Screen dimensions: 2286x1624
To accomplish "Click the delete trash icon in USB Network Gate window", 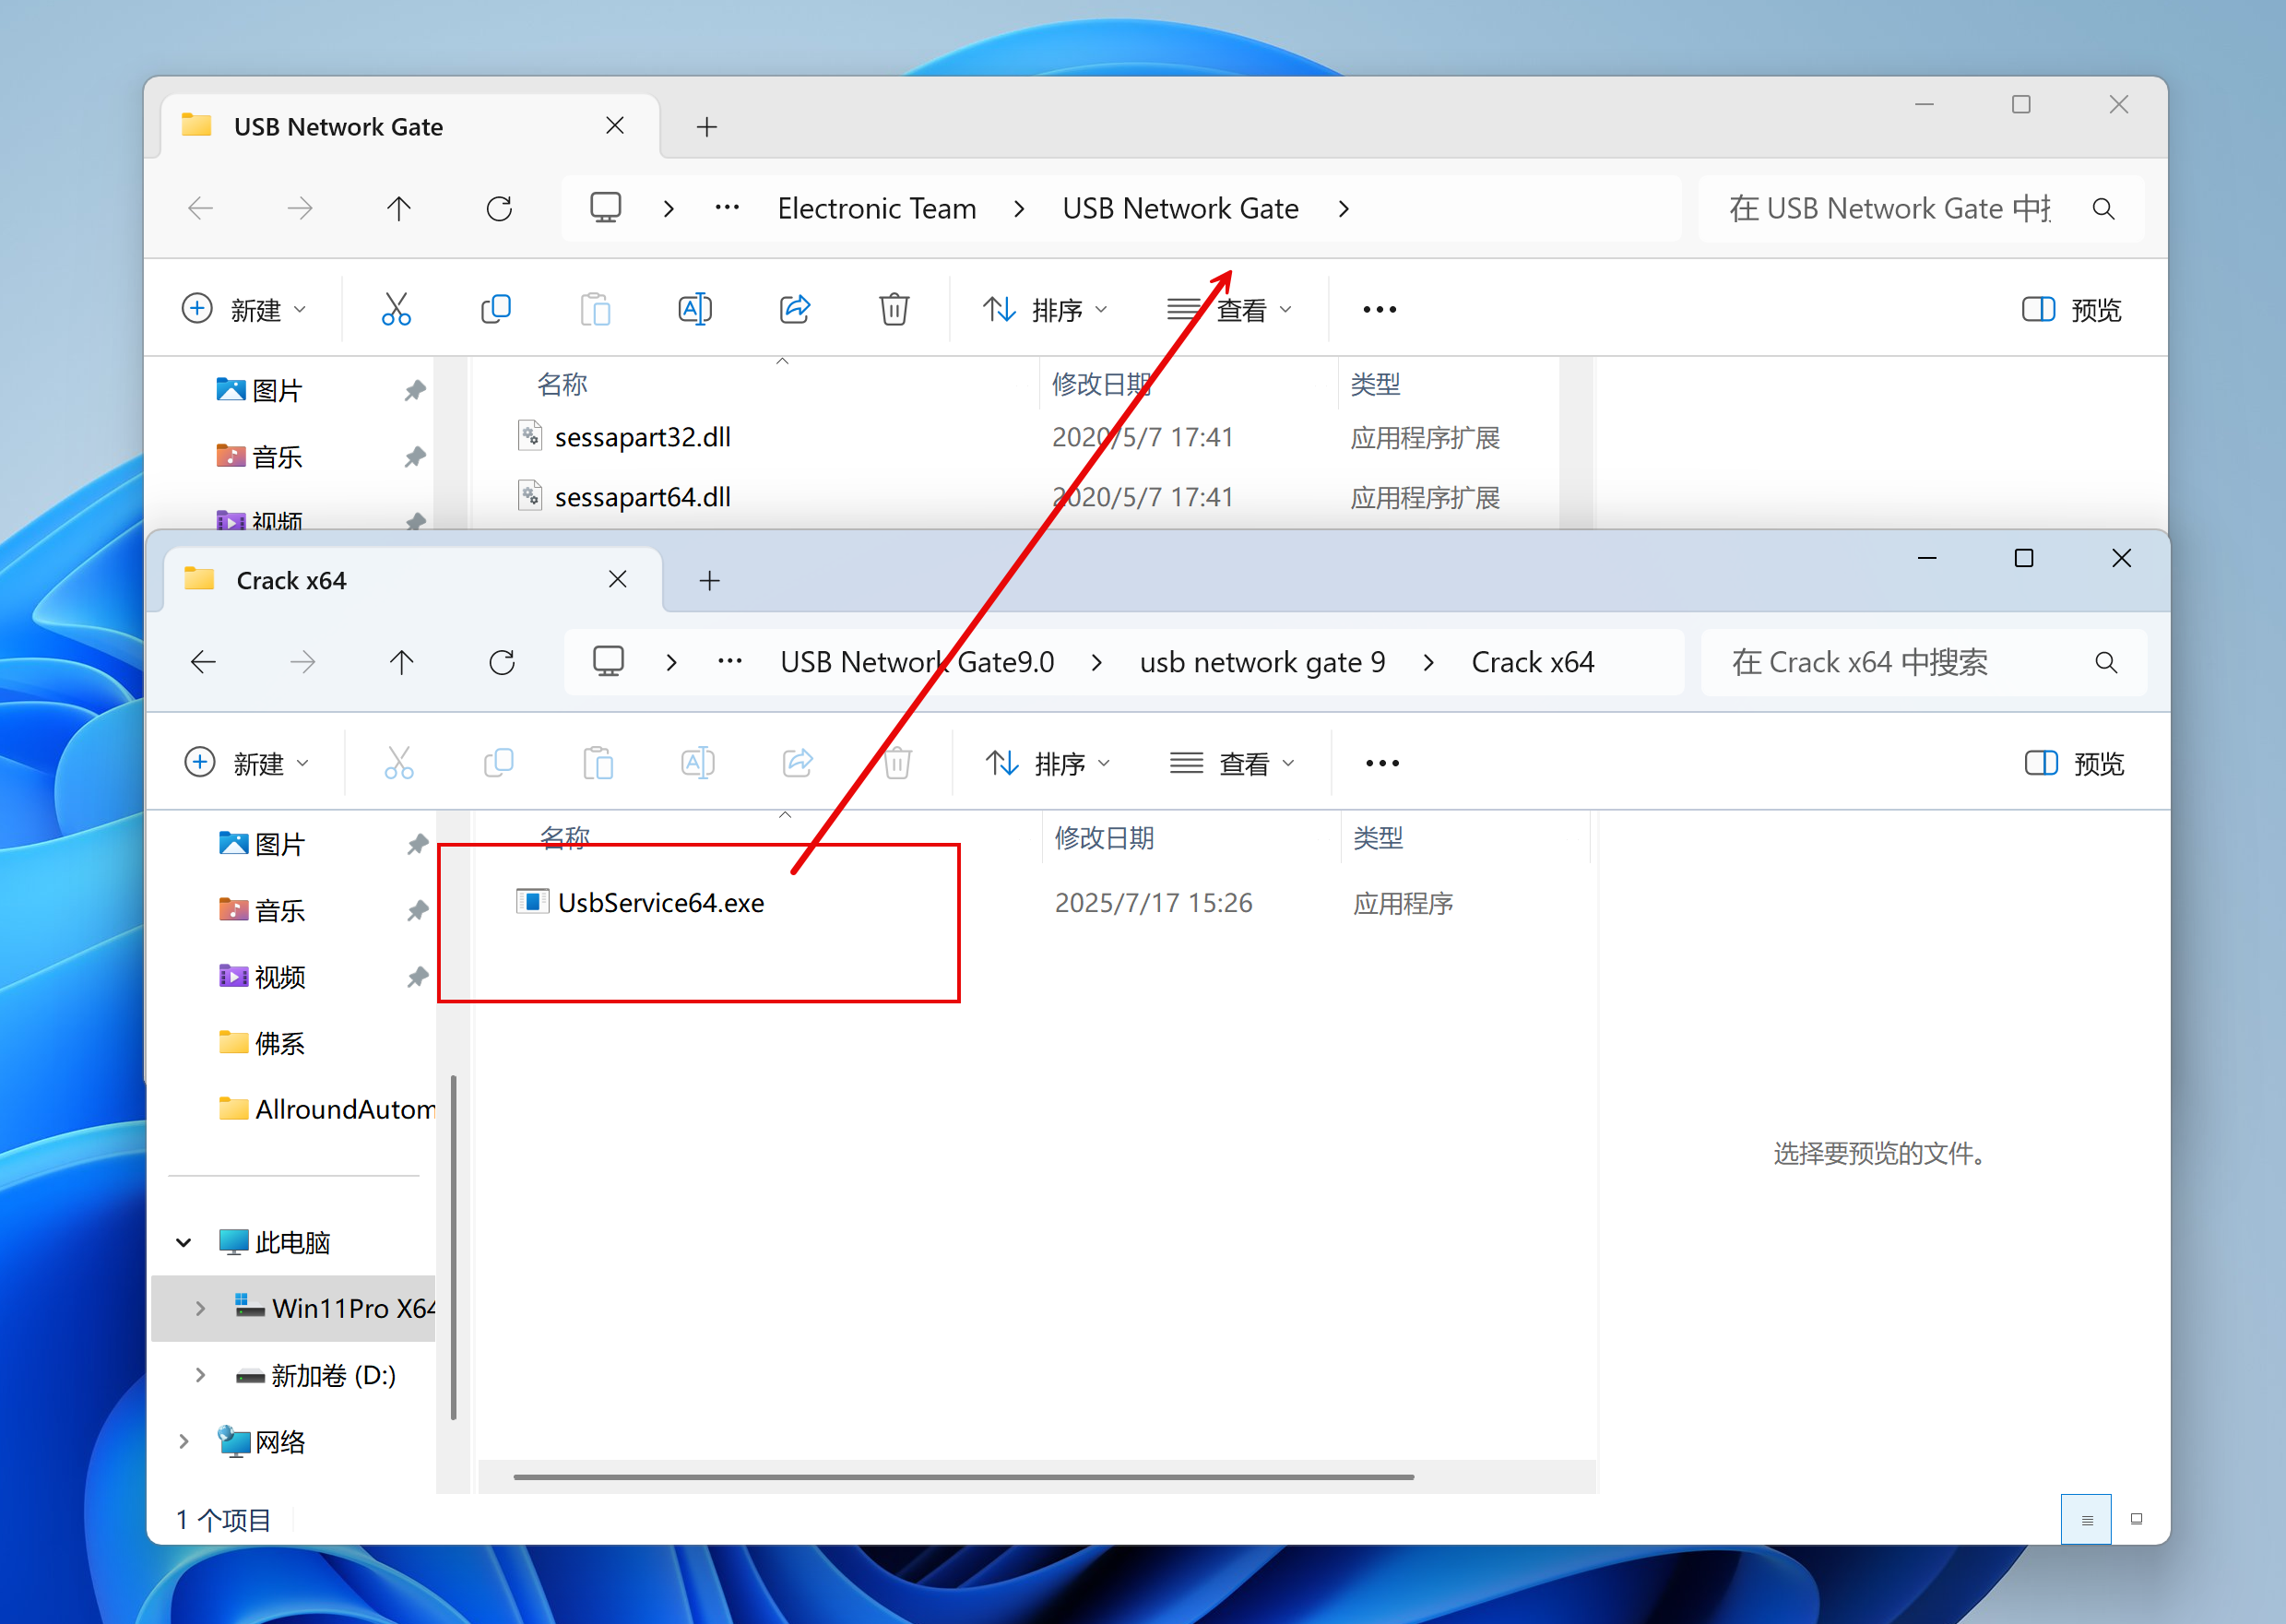I will click(893, 309).
